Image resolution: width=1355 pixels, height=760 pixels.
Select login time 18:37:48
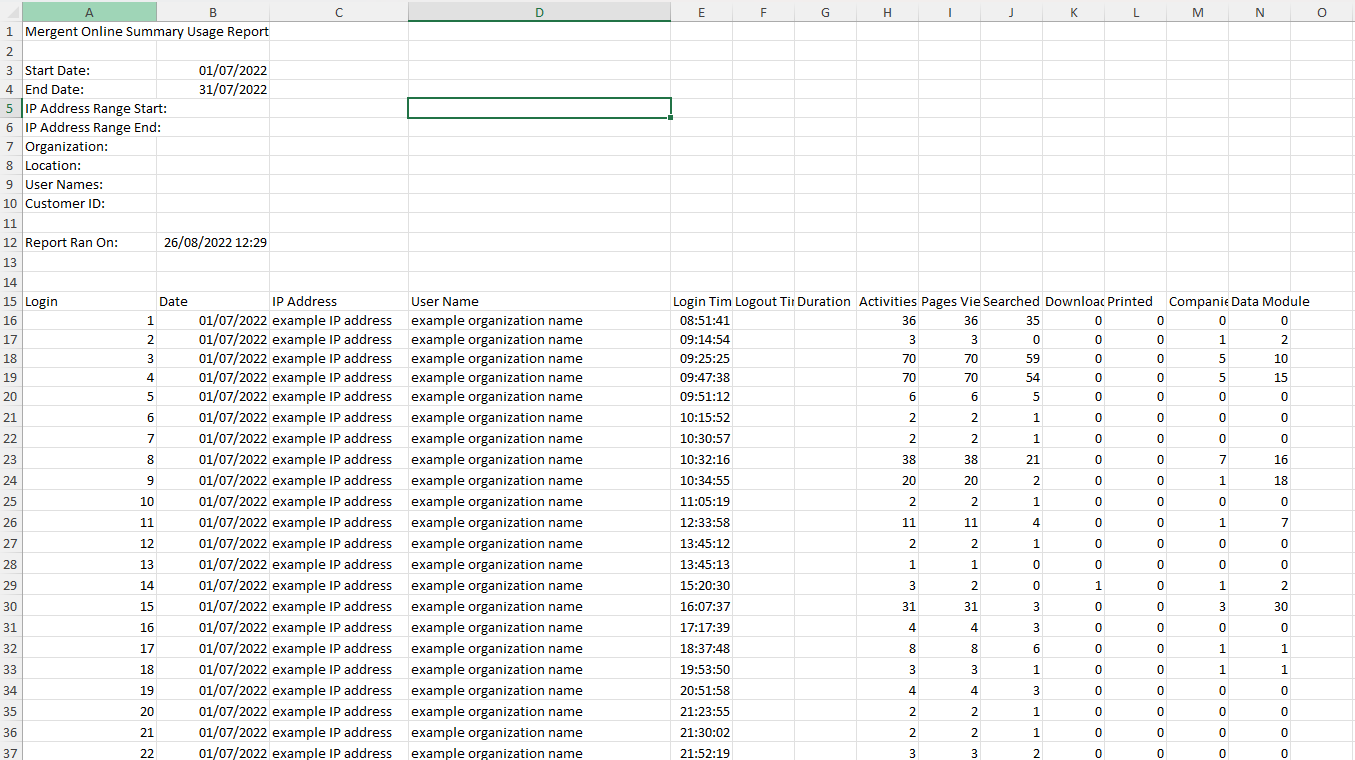[701, 649]
